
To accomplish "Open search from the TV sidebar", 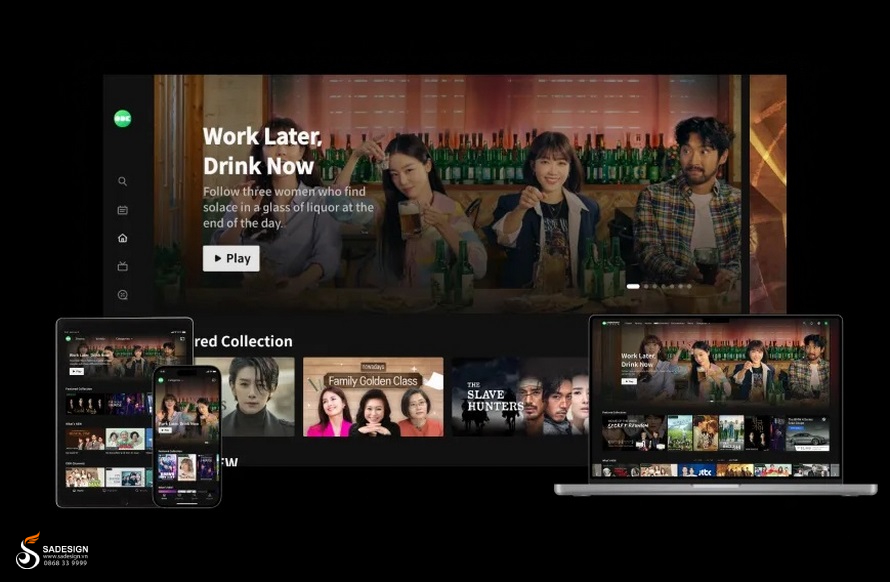I will [123, 181].
